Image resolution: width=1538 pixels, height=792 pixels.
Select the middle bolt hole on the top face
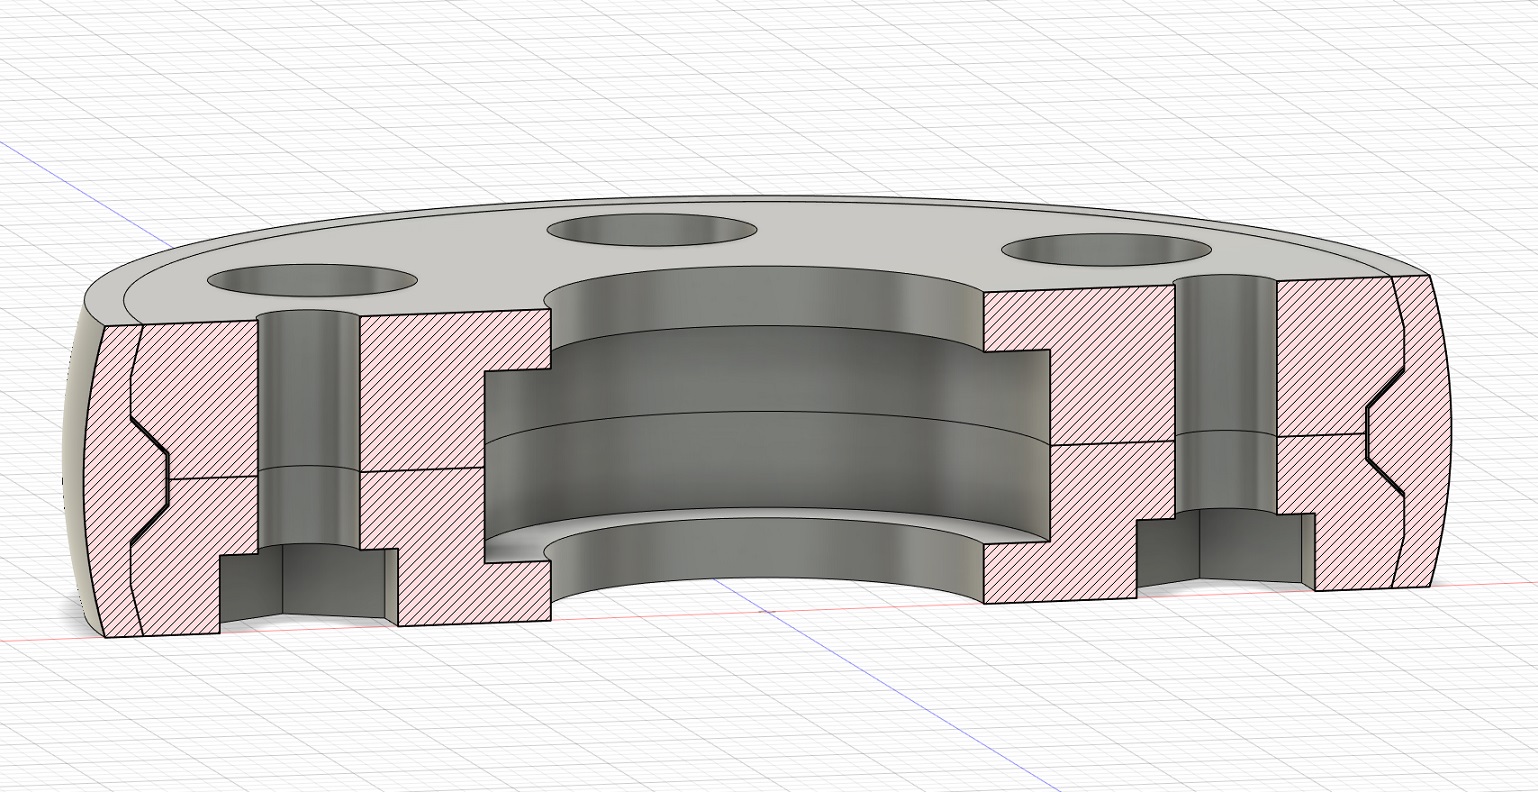[651, 230]
